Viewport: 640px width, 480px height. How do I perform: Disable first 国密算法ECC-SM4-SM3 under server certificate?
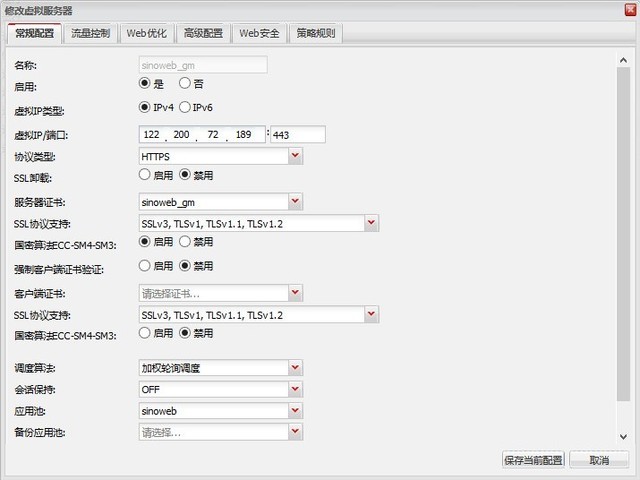coord(184,242)
